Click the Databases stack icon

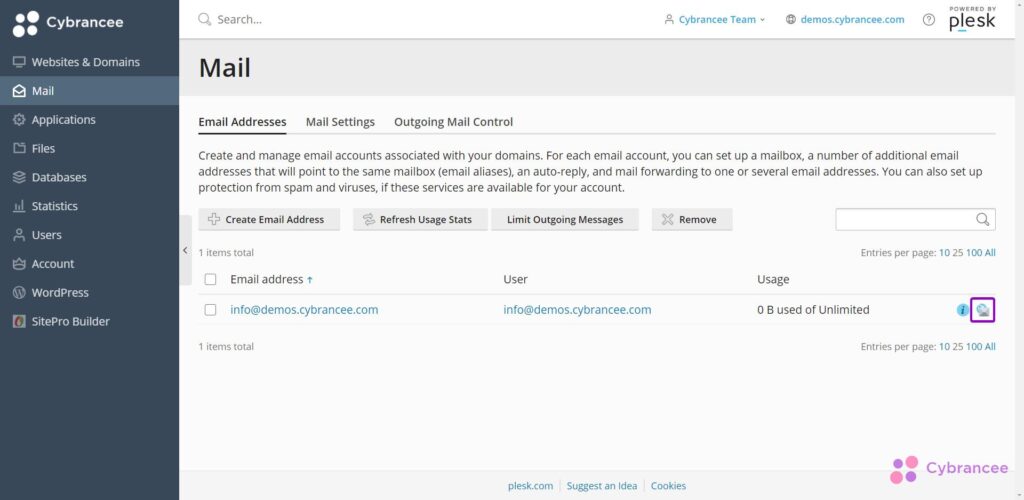point(20,177)
